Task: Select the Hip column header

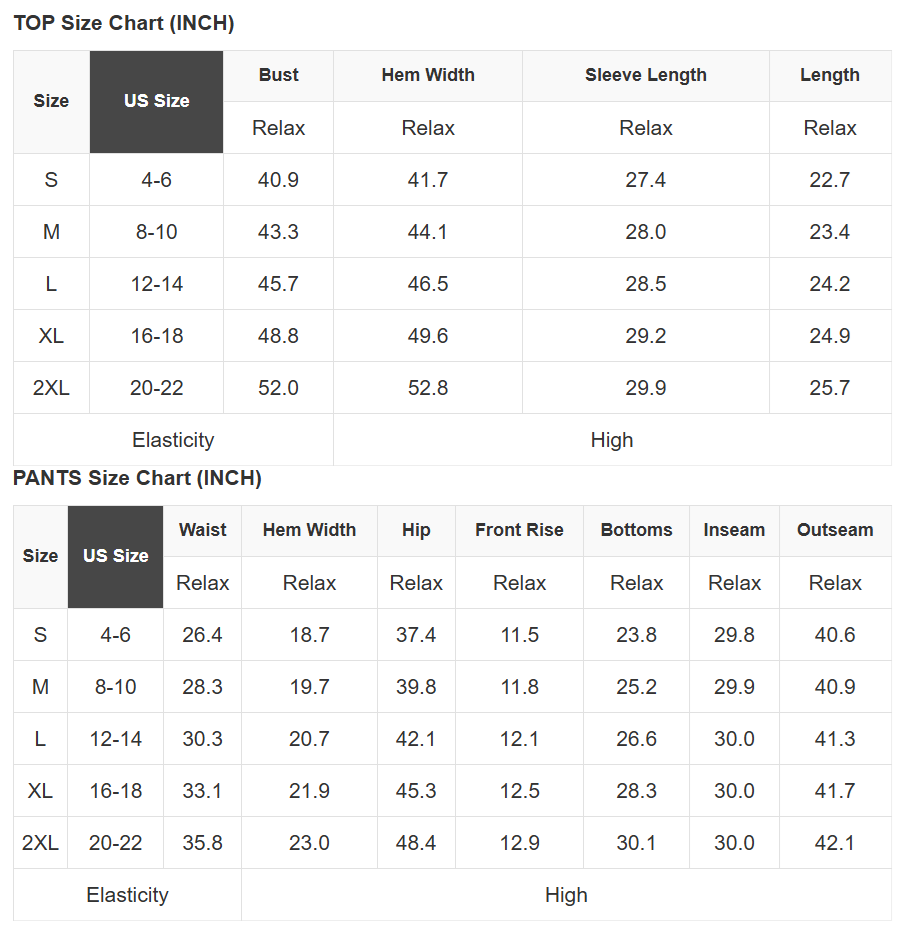Action: click(x=416, y=530)
